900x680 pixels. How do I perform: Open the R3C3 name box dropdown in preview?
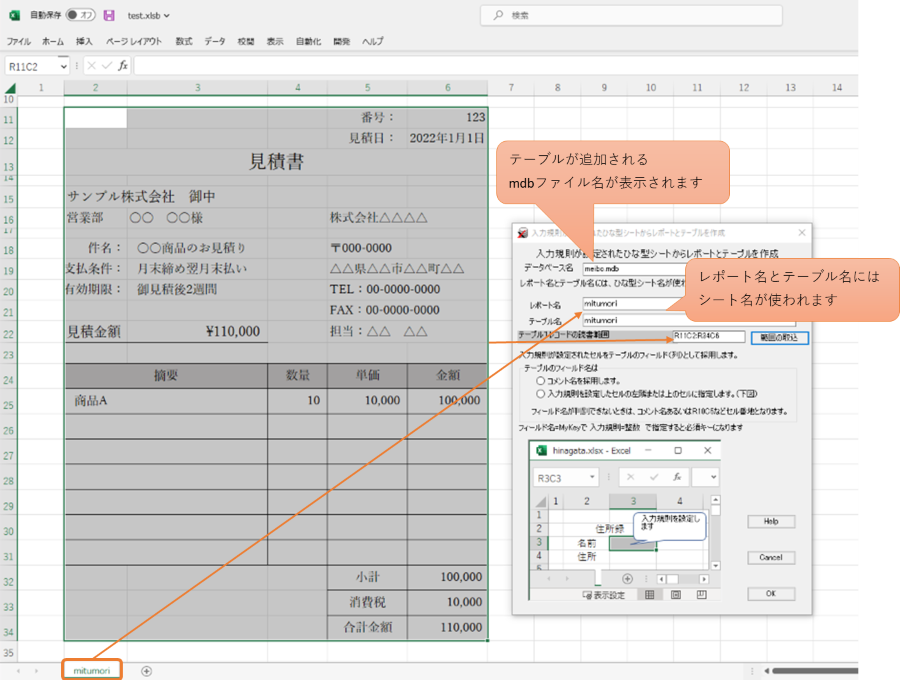pyautogui.click(x=592, y=477)
